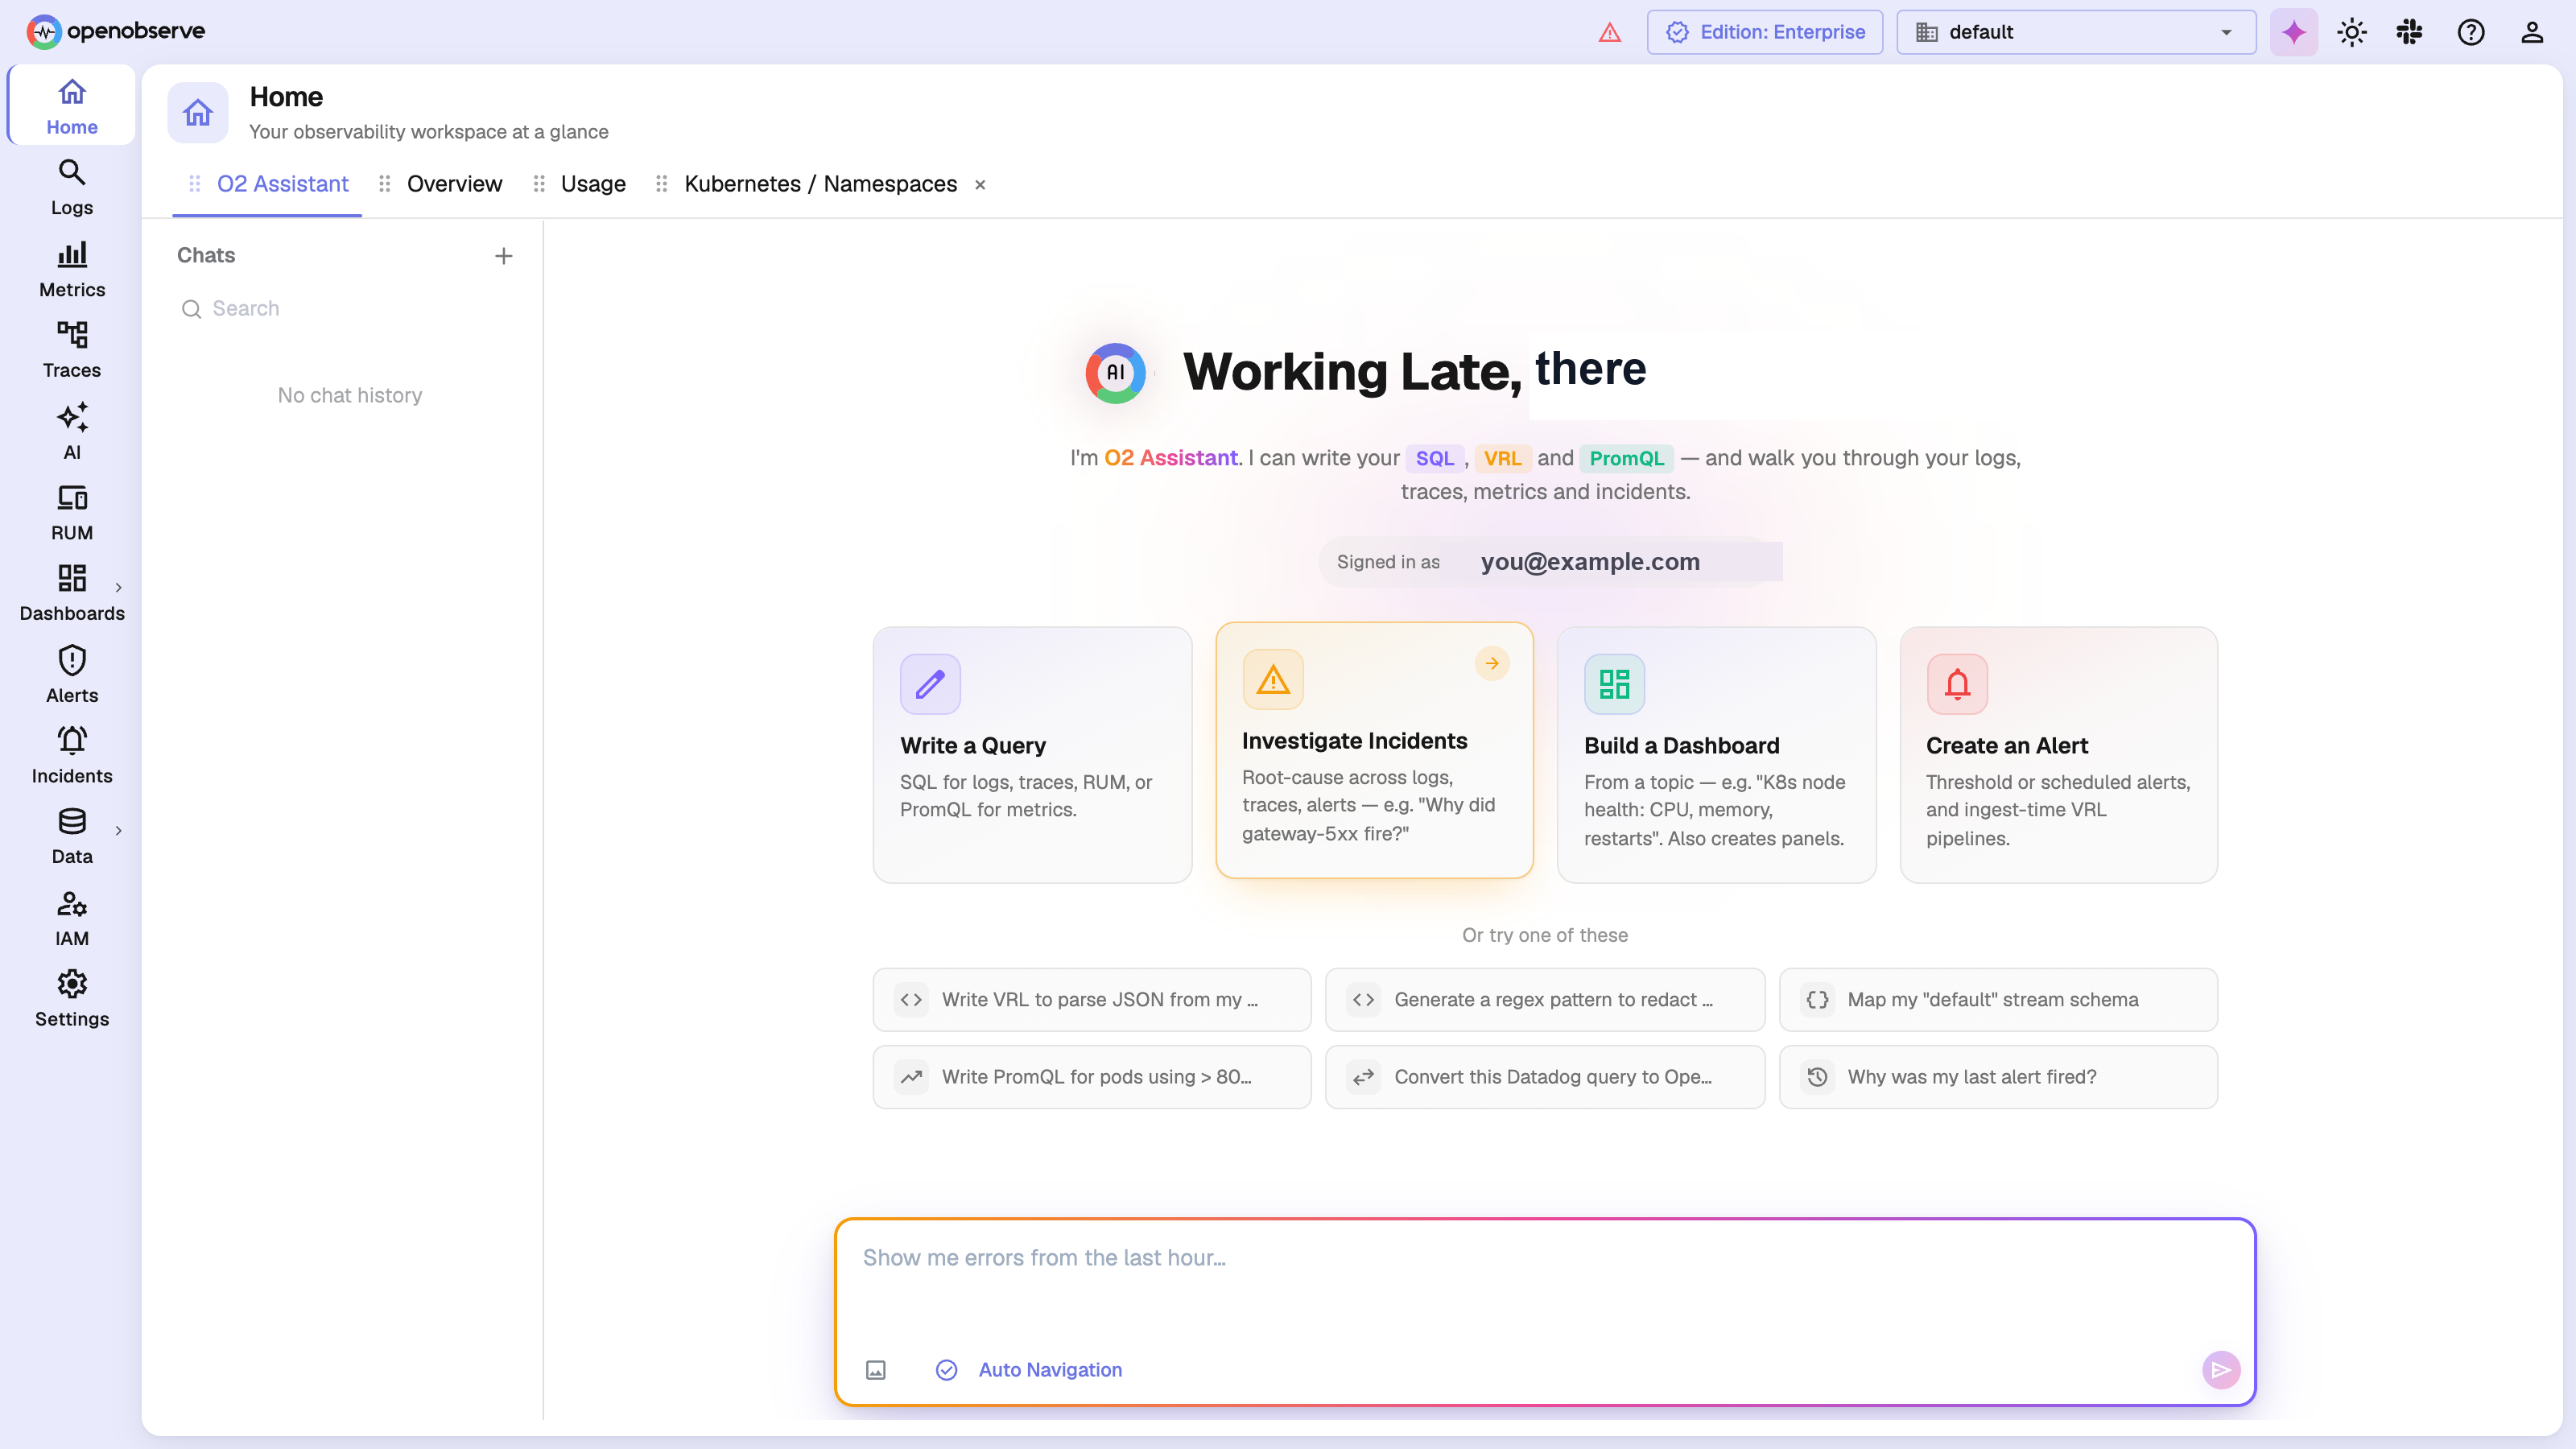Choose 'Generate a regex pattern to redact' suggestion
Viewport: 2576px width, 1449px height.
tap(1544, 999)
